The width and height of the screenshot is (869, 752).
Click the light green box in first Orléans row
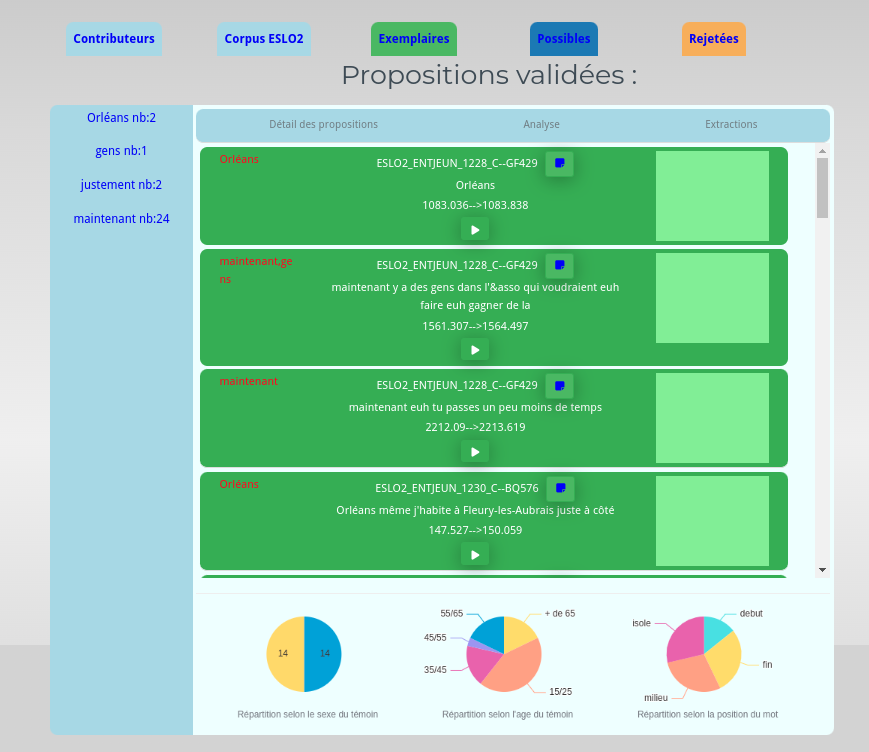tap(712, 196)
